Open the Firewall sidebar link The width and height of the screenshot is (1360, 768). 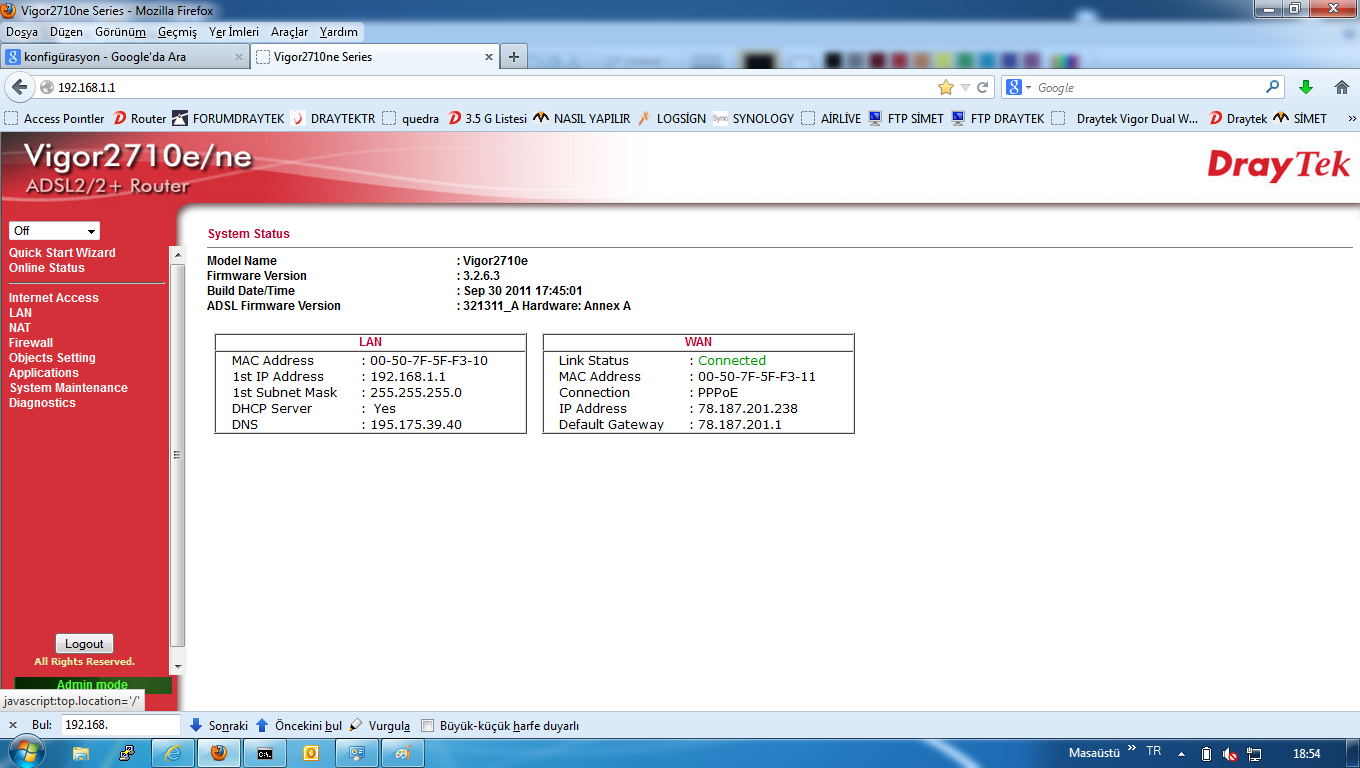pos(31,343)
